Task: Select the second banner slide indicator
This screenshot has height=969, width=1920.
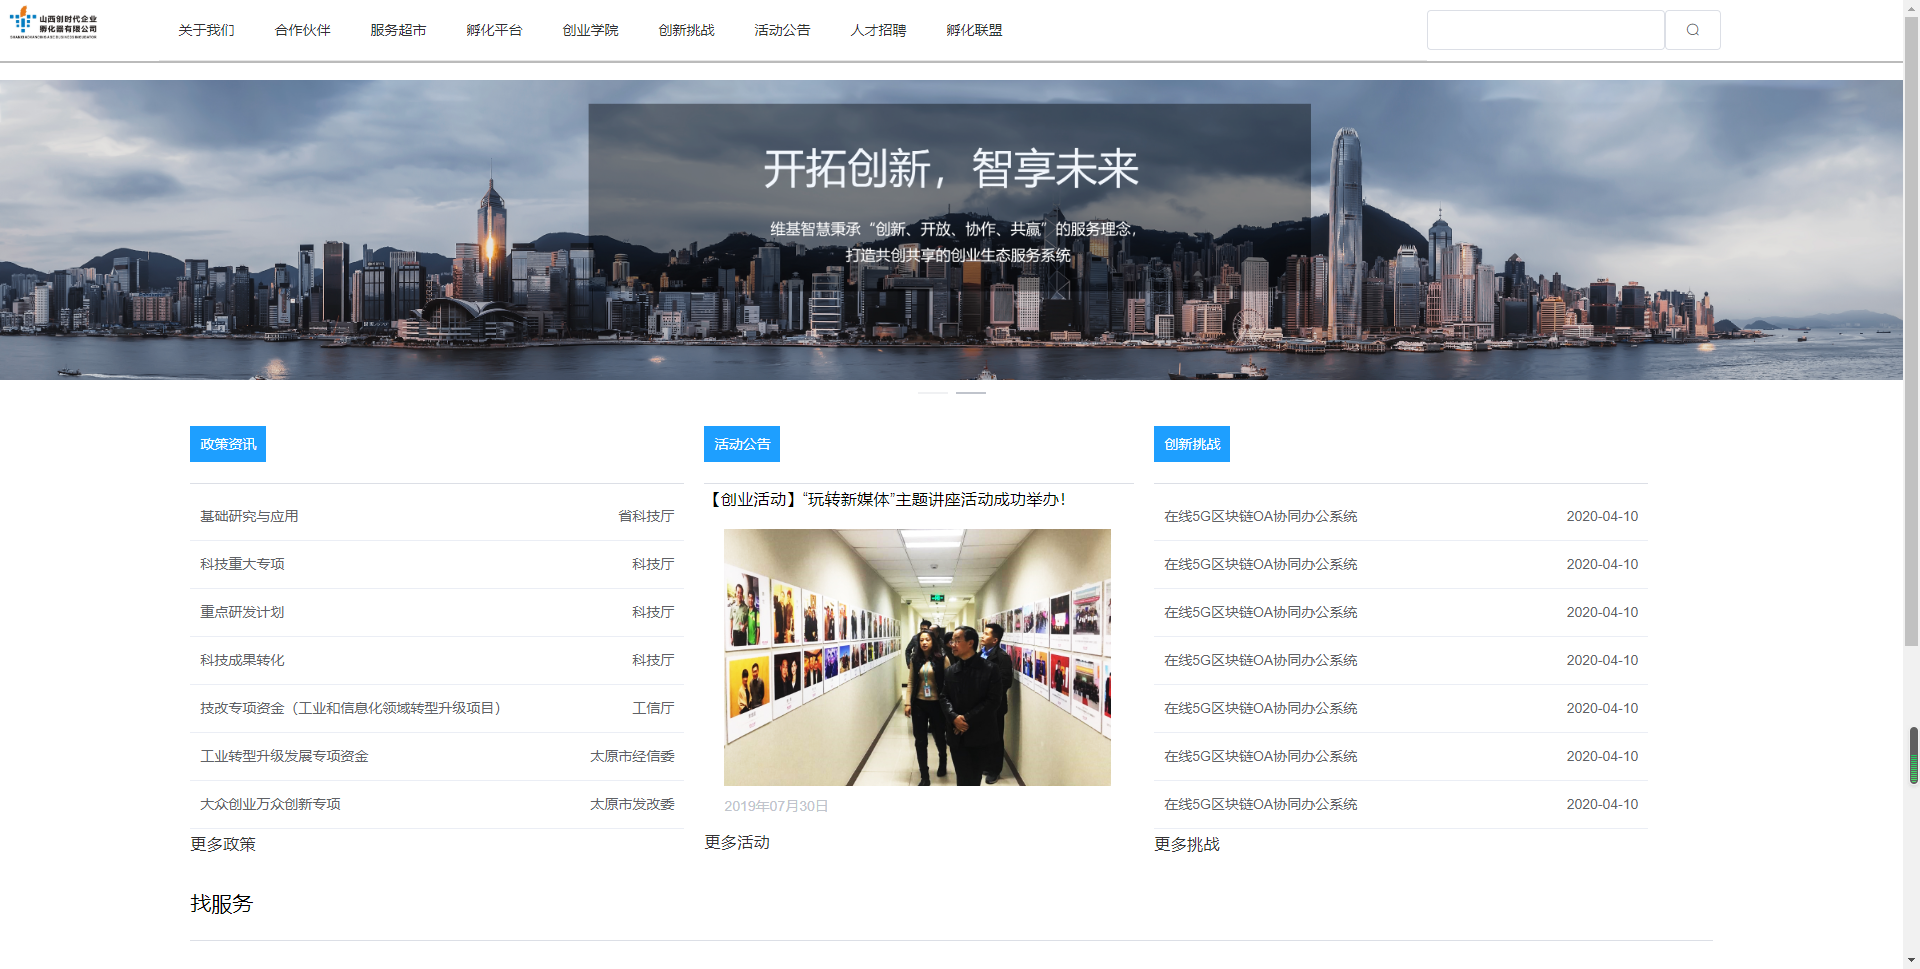Action: [x=970, y=393]
